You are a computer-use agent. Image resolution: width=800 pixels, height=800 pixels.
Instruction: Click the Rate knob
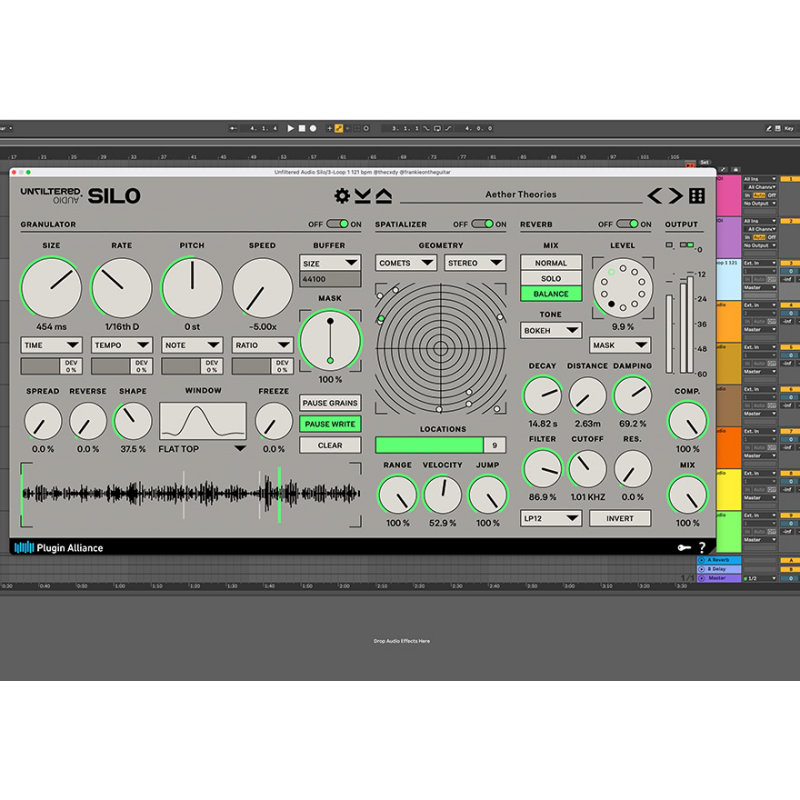(x=121, y=288)
